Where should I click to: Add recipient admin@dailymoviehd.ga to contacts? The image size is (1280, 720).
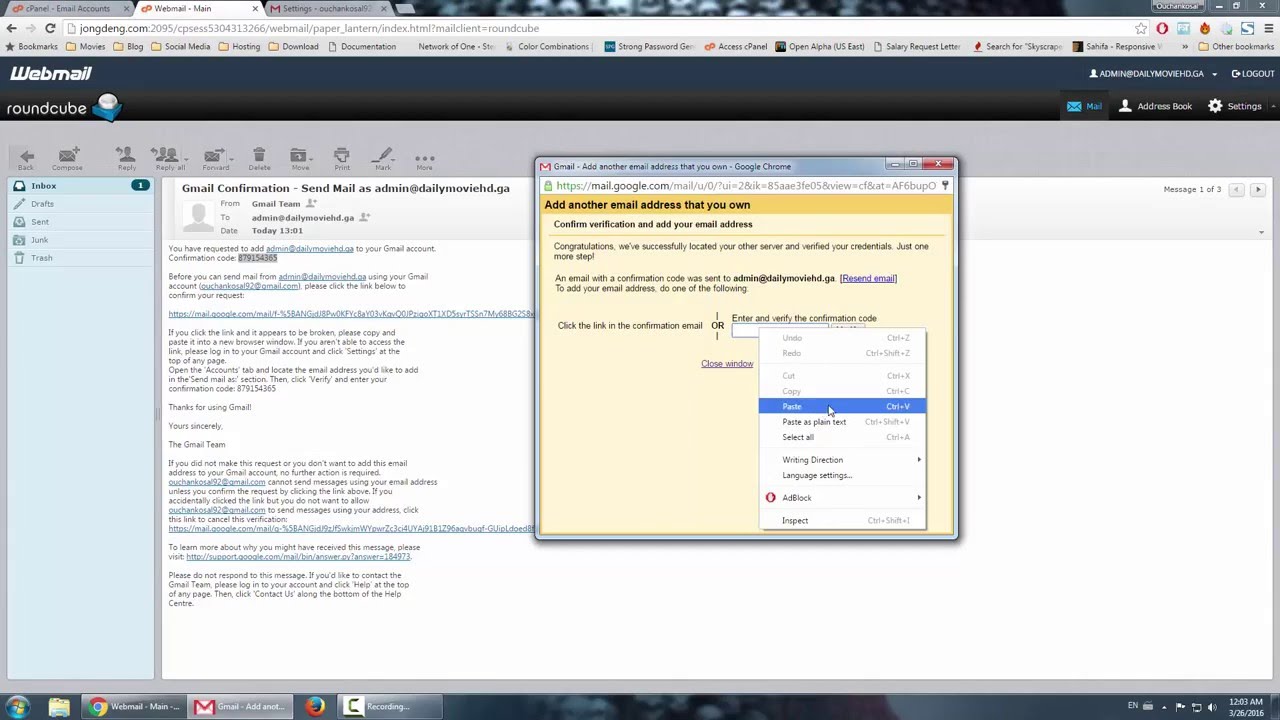[x=365, y=217]
